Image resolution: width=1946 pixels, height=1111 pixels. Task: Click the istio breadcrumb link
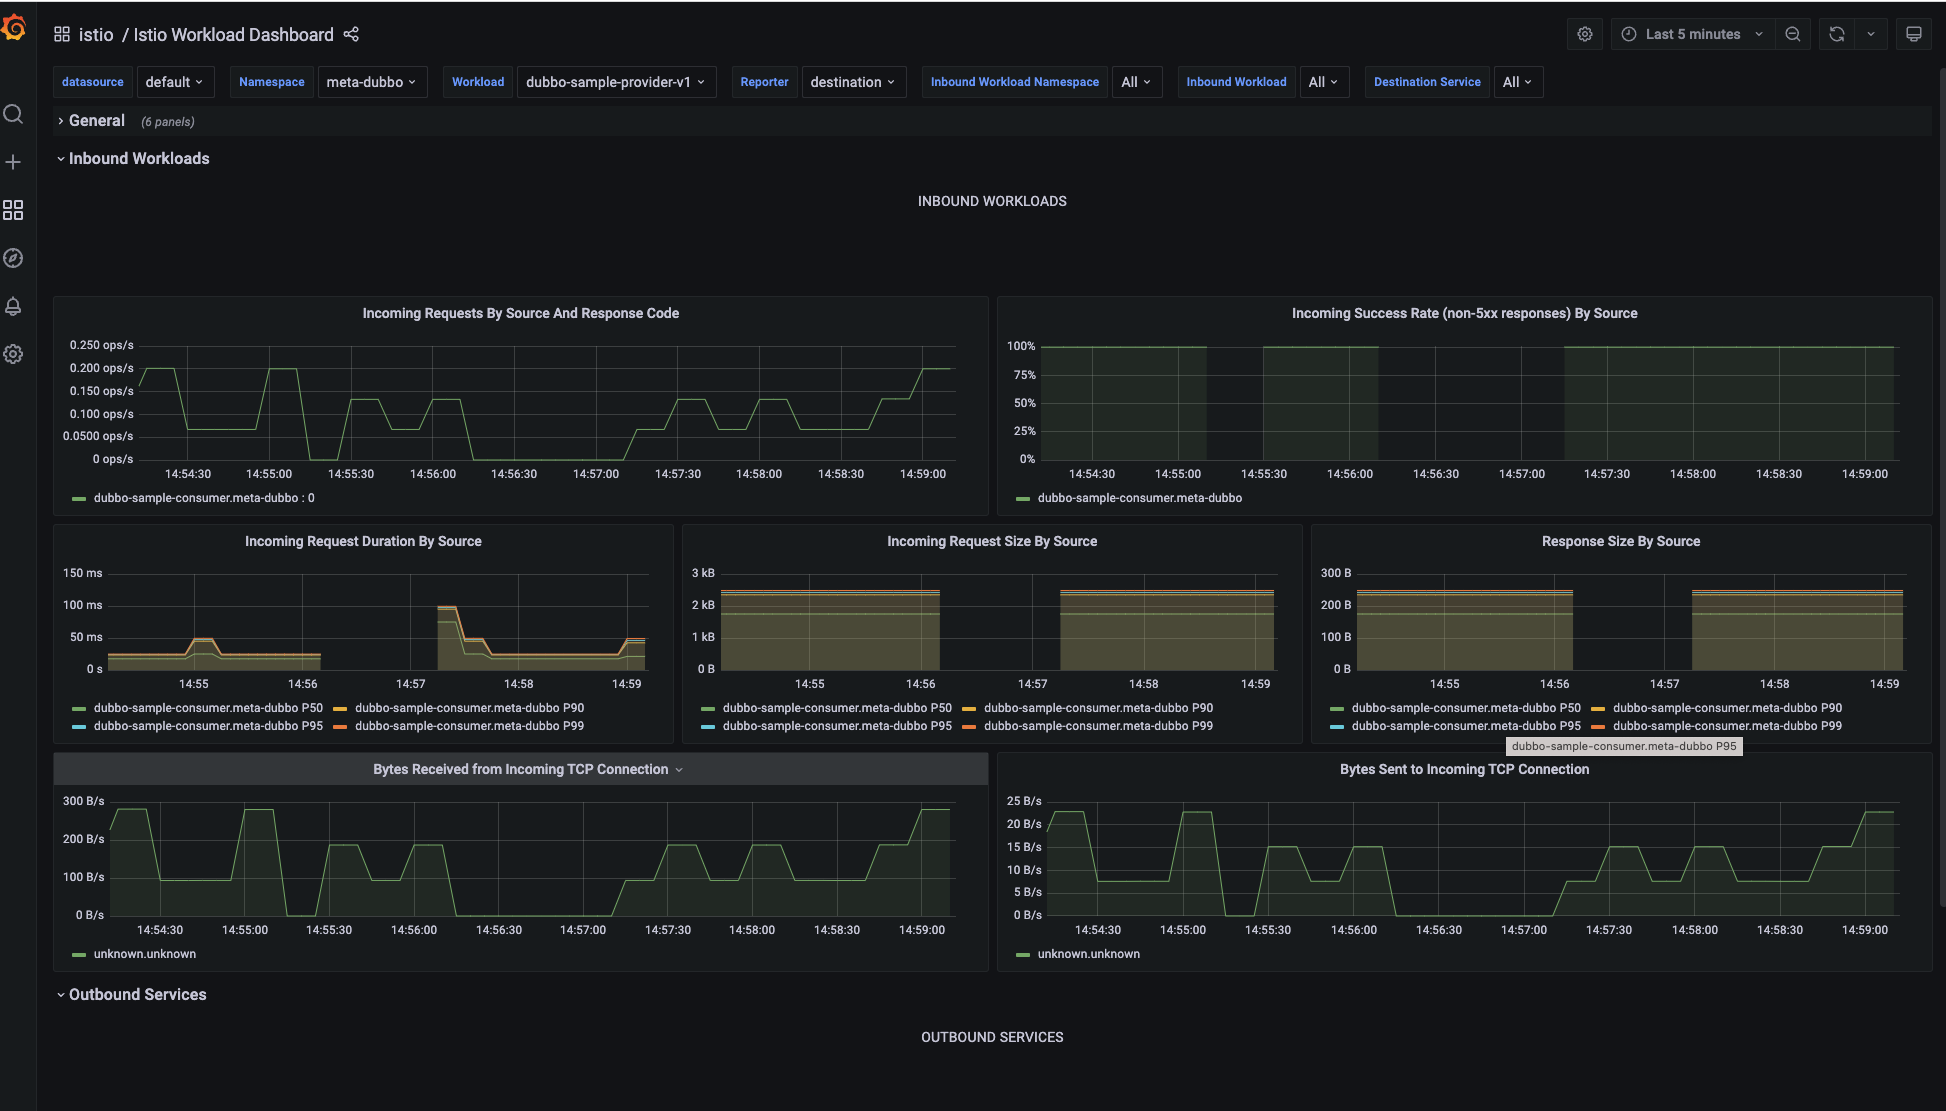coord(96,34)
